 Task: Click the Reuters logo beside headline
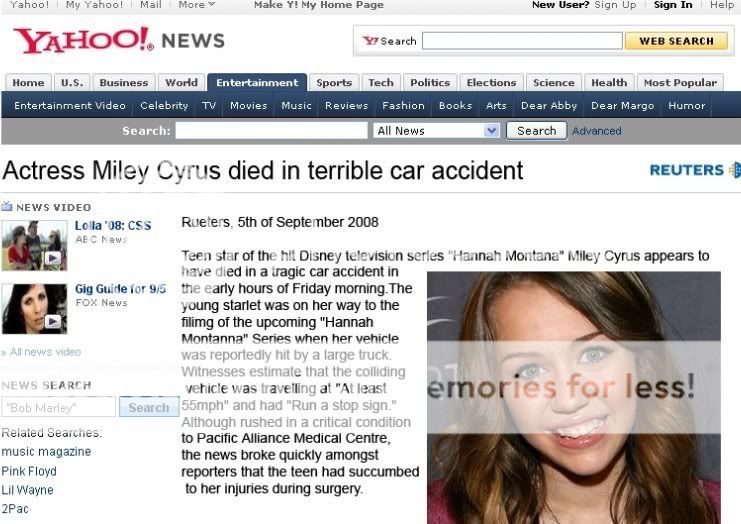[x=695, y=170]
